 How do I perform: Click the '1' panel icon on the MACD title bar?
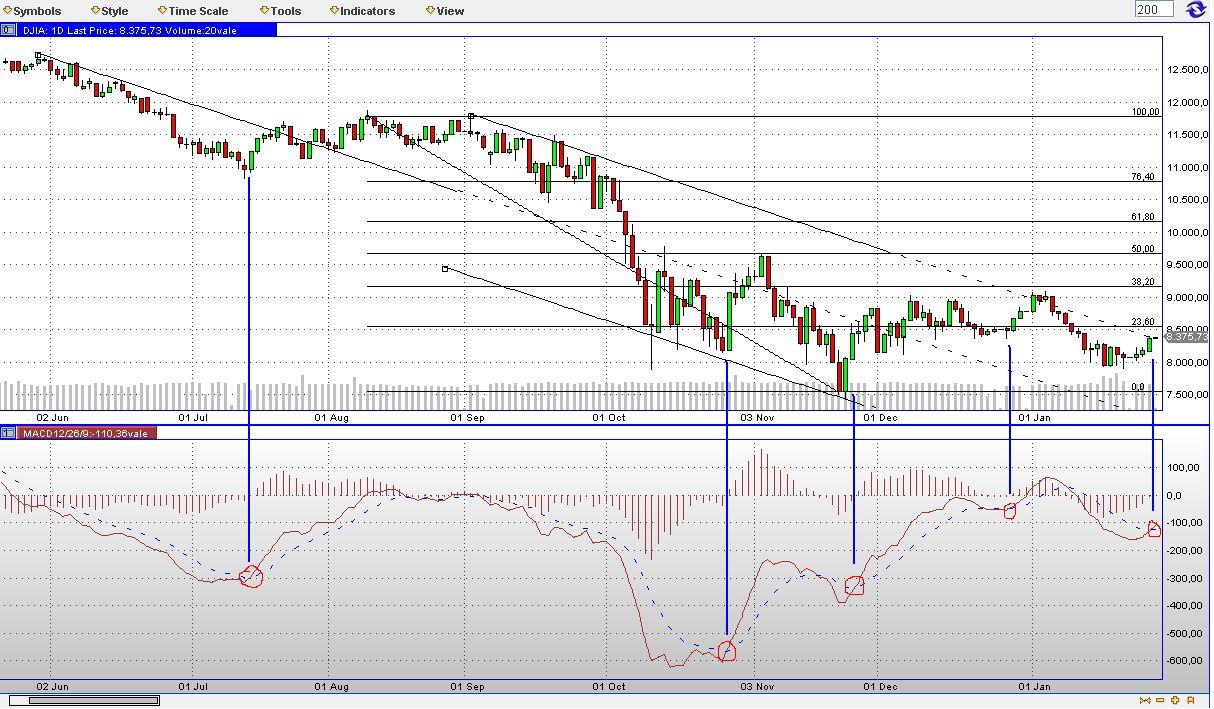pos(6,432)
